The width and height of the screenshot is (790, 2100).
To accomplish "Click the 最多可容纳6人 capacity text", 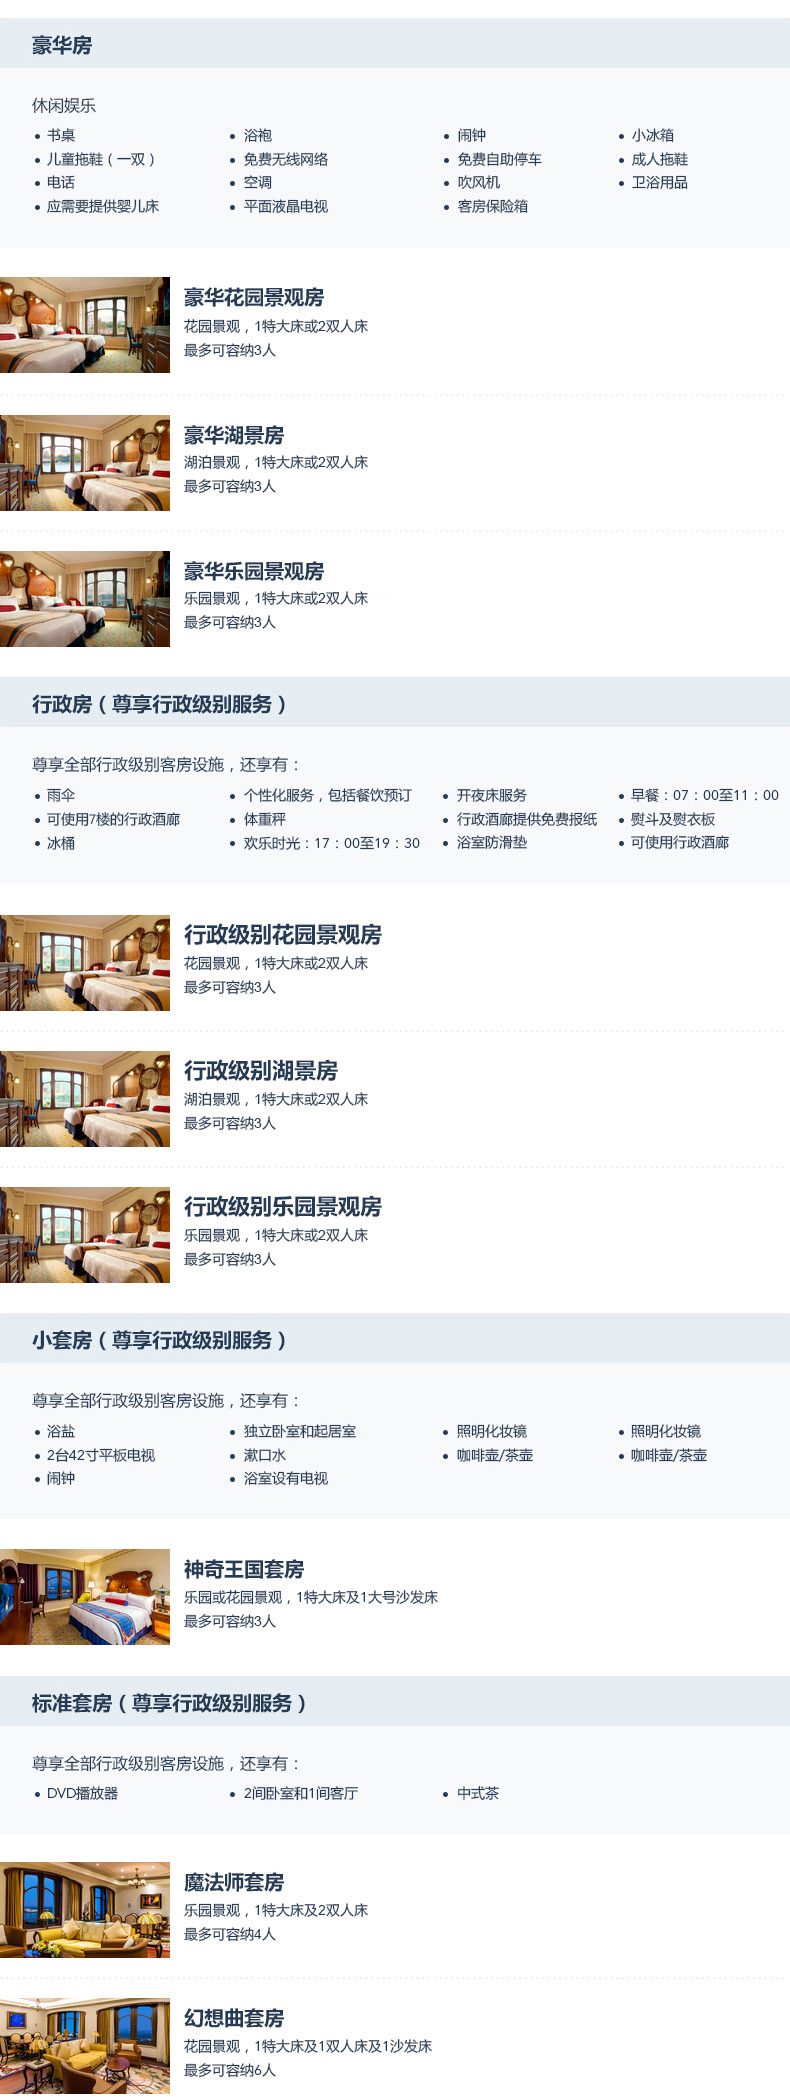I will (230, 2070).
